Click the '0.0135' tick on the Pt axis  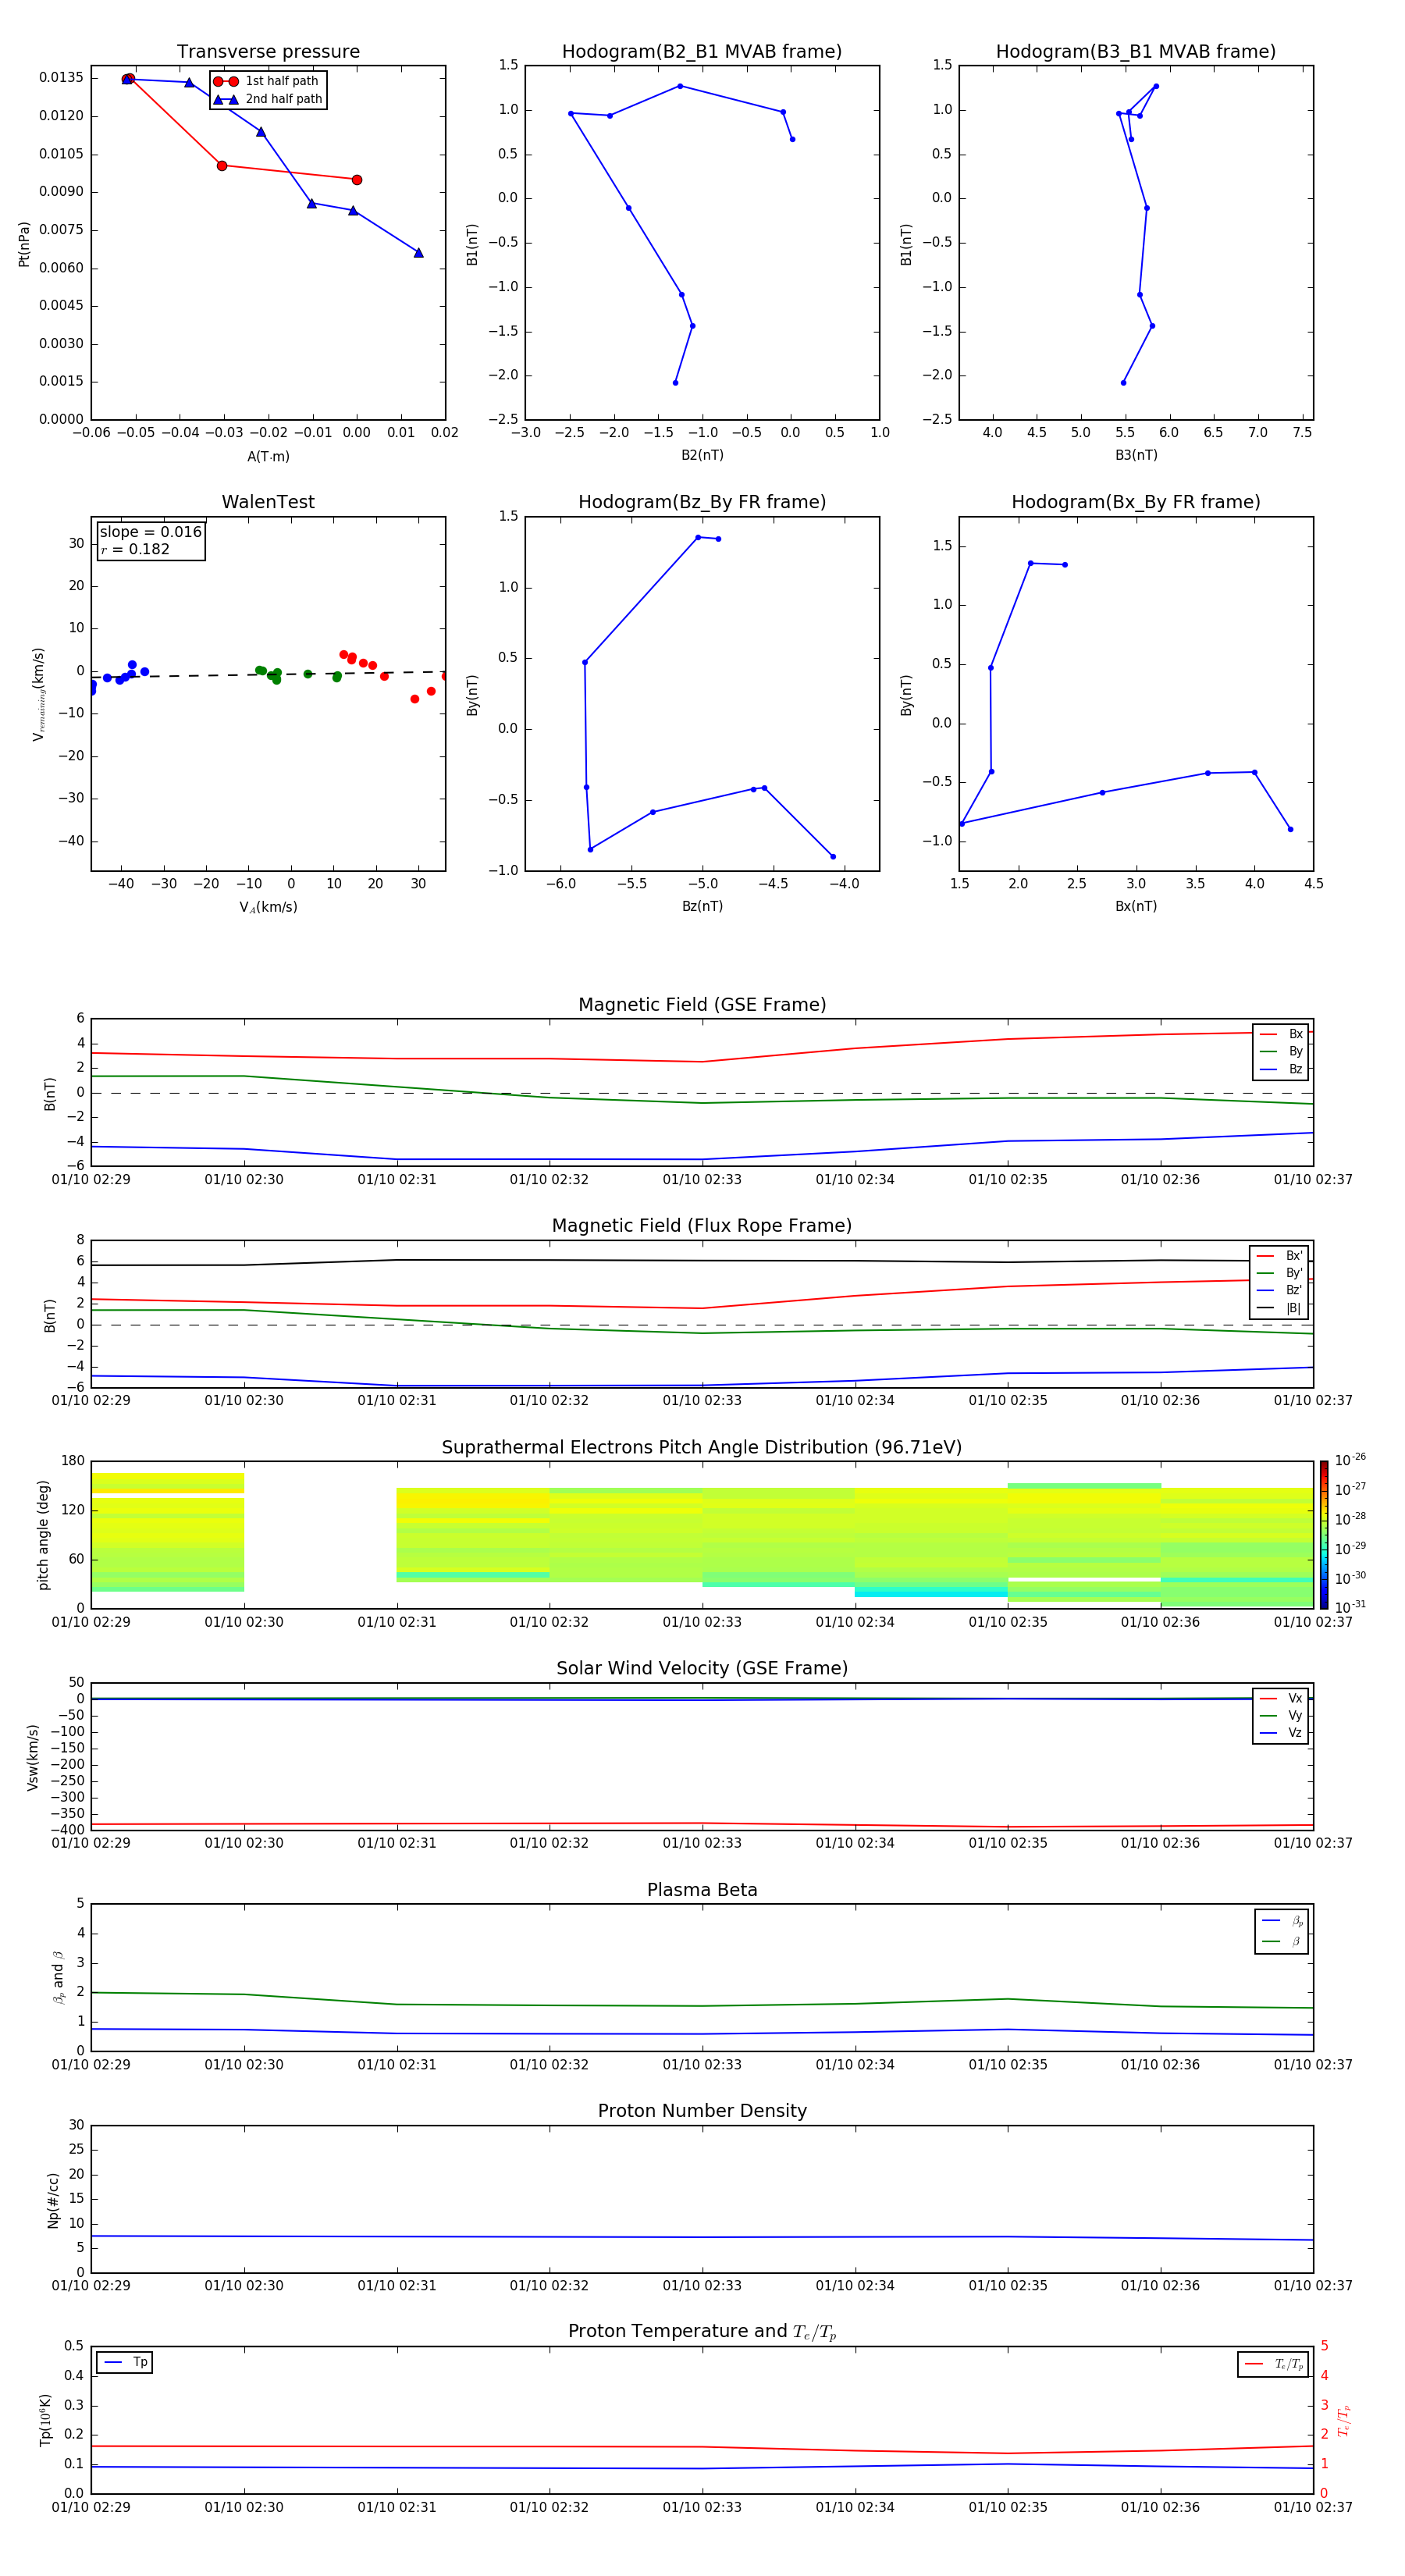(x=61, y=78)
